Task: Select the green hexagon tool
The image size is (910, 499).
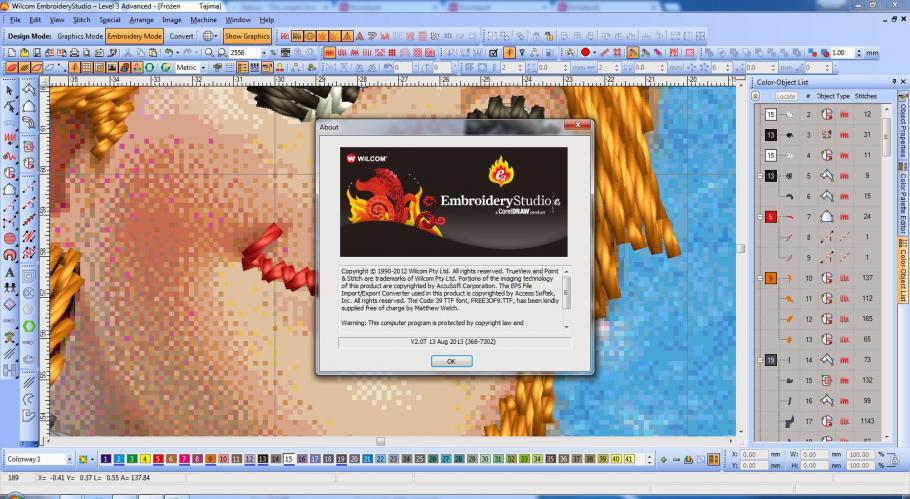Action: (x=29, y=326)
